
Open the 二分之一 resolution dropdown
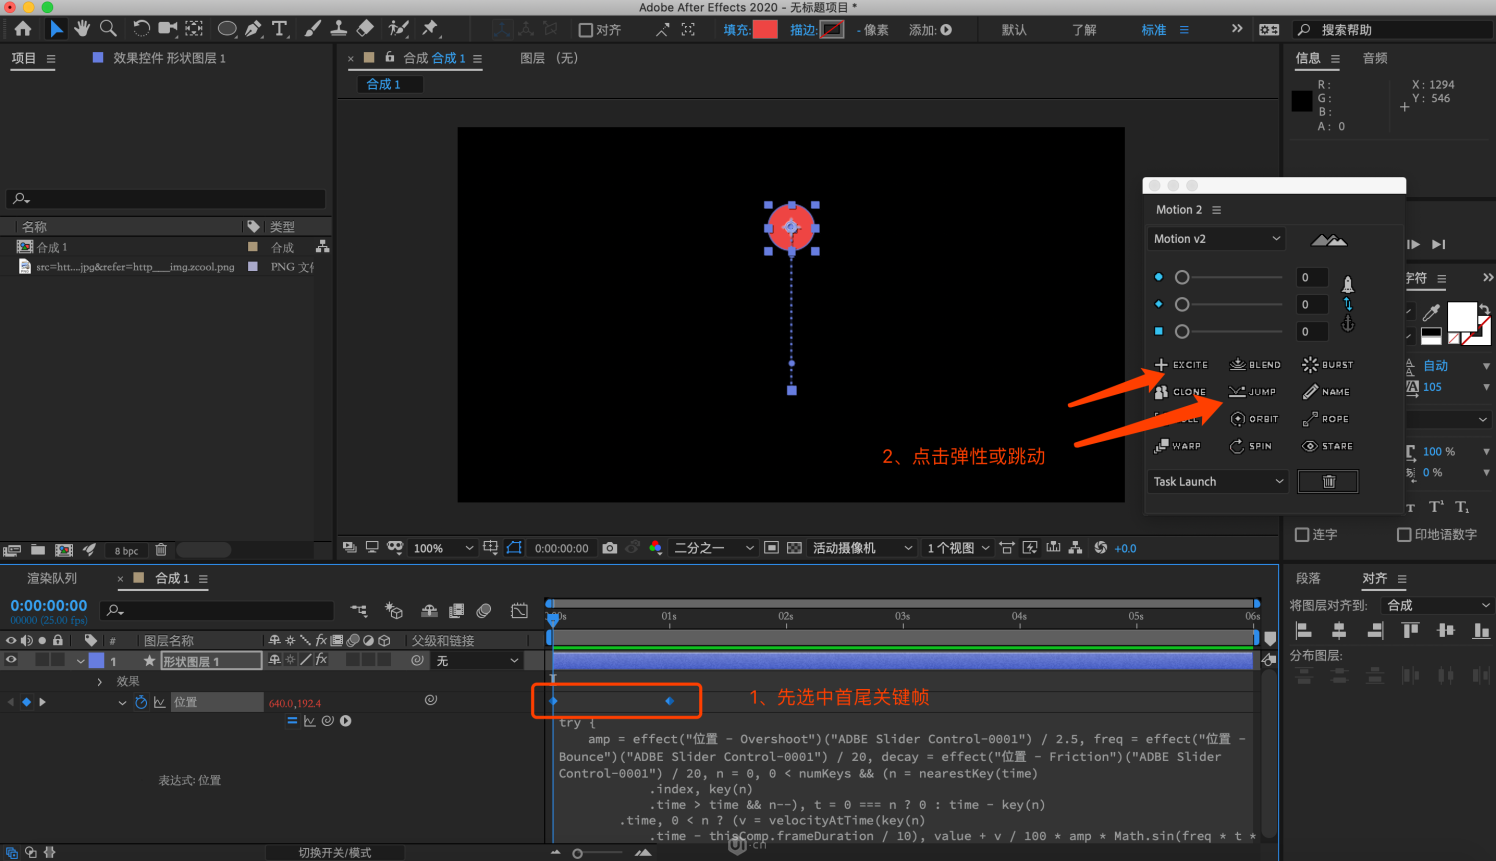point(713,548)
